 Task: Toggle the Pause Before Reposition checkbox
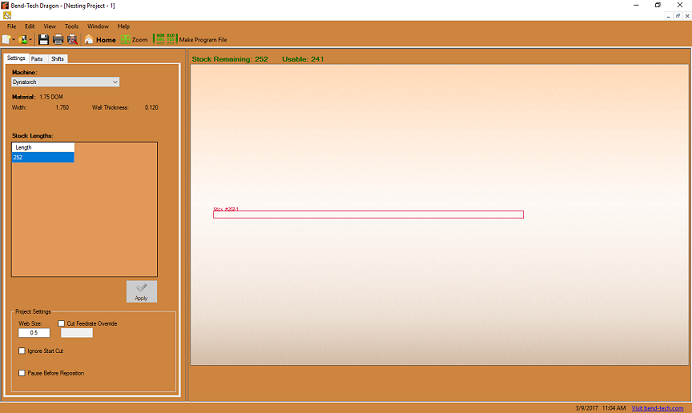(x=23, y=373)
